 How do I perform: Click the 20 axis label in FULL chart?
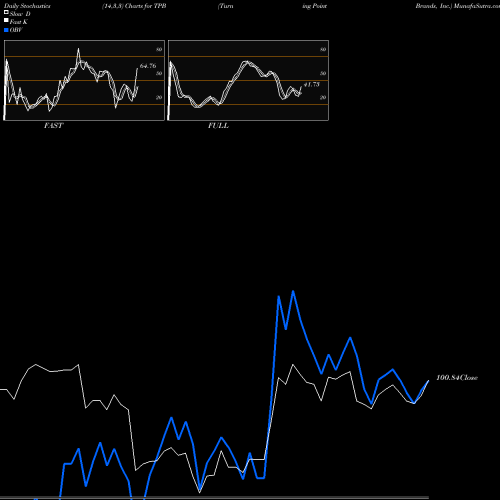323,97
